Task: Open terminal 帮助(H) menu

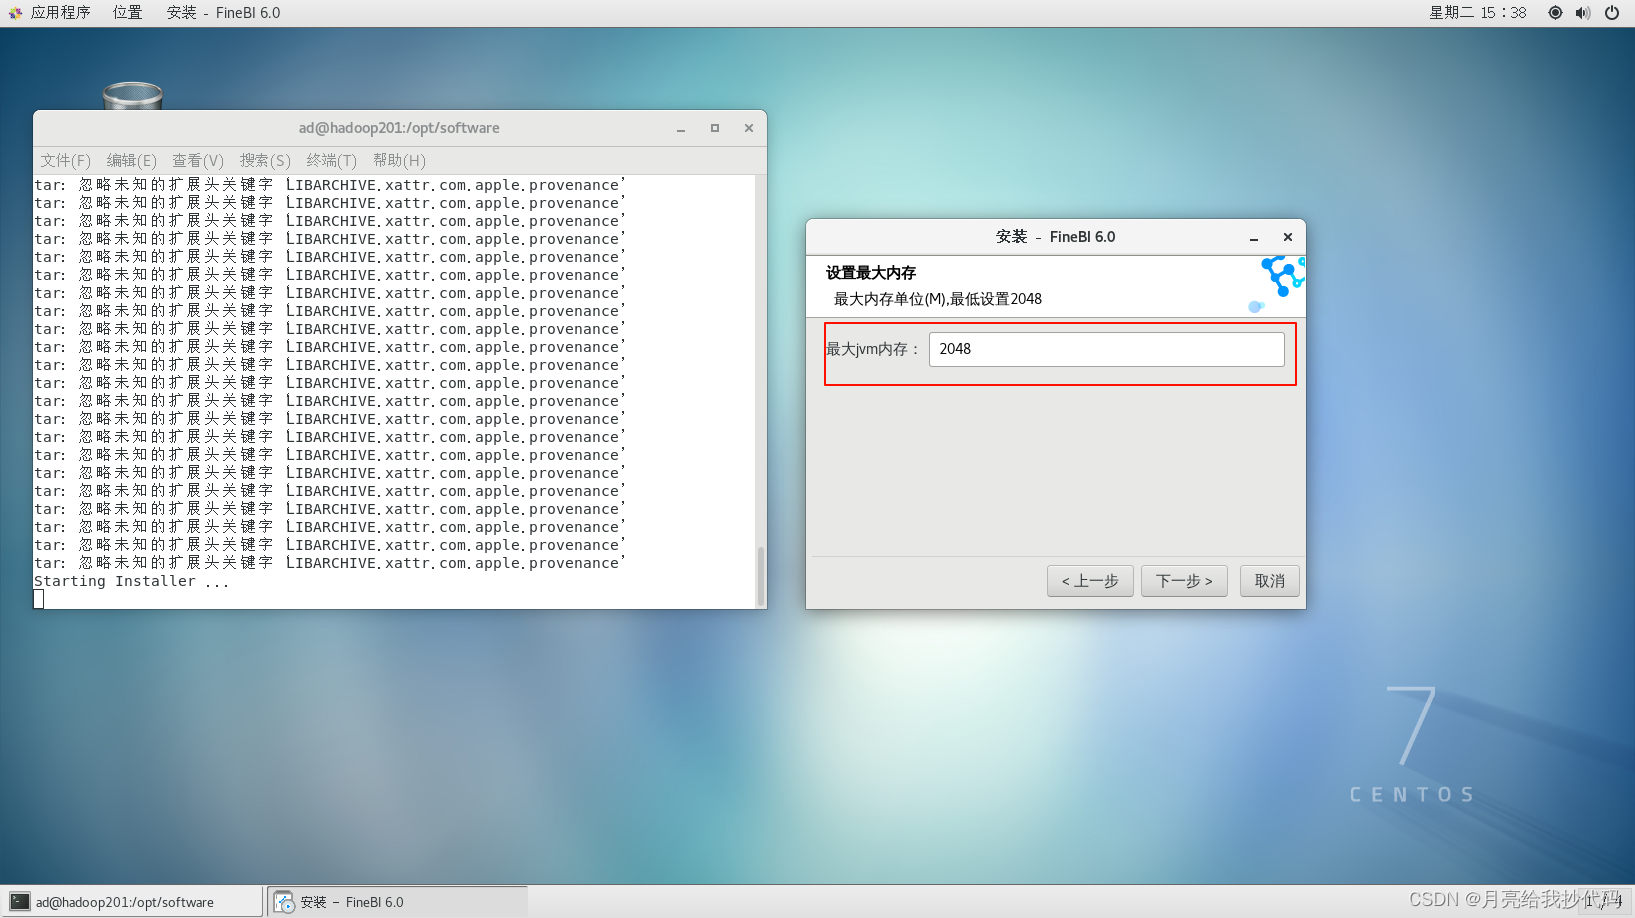Action: [399, 160]
